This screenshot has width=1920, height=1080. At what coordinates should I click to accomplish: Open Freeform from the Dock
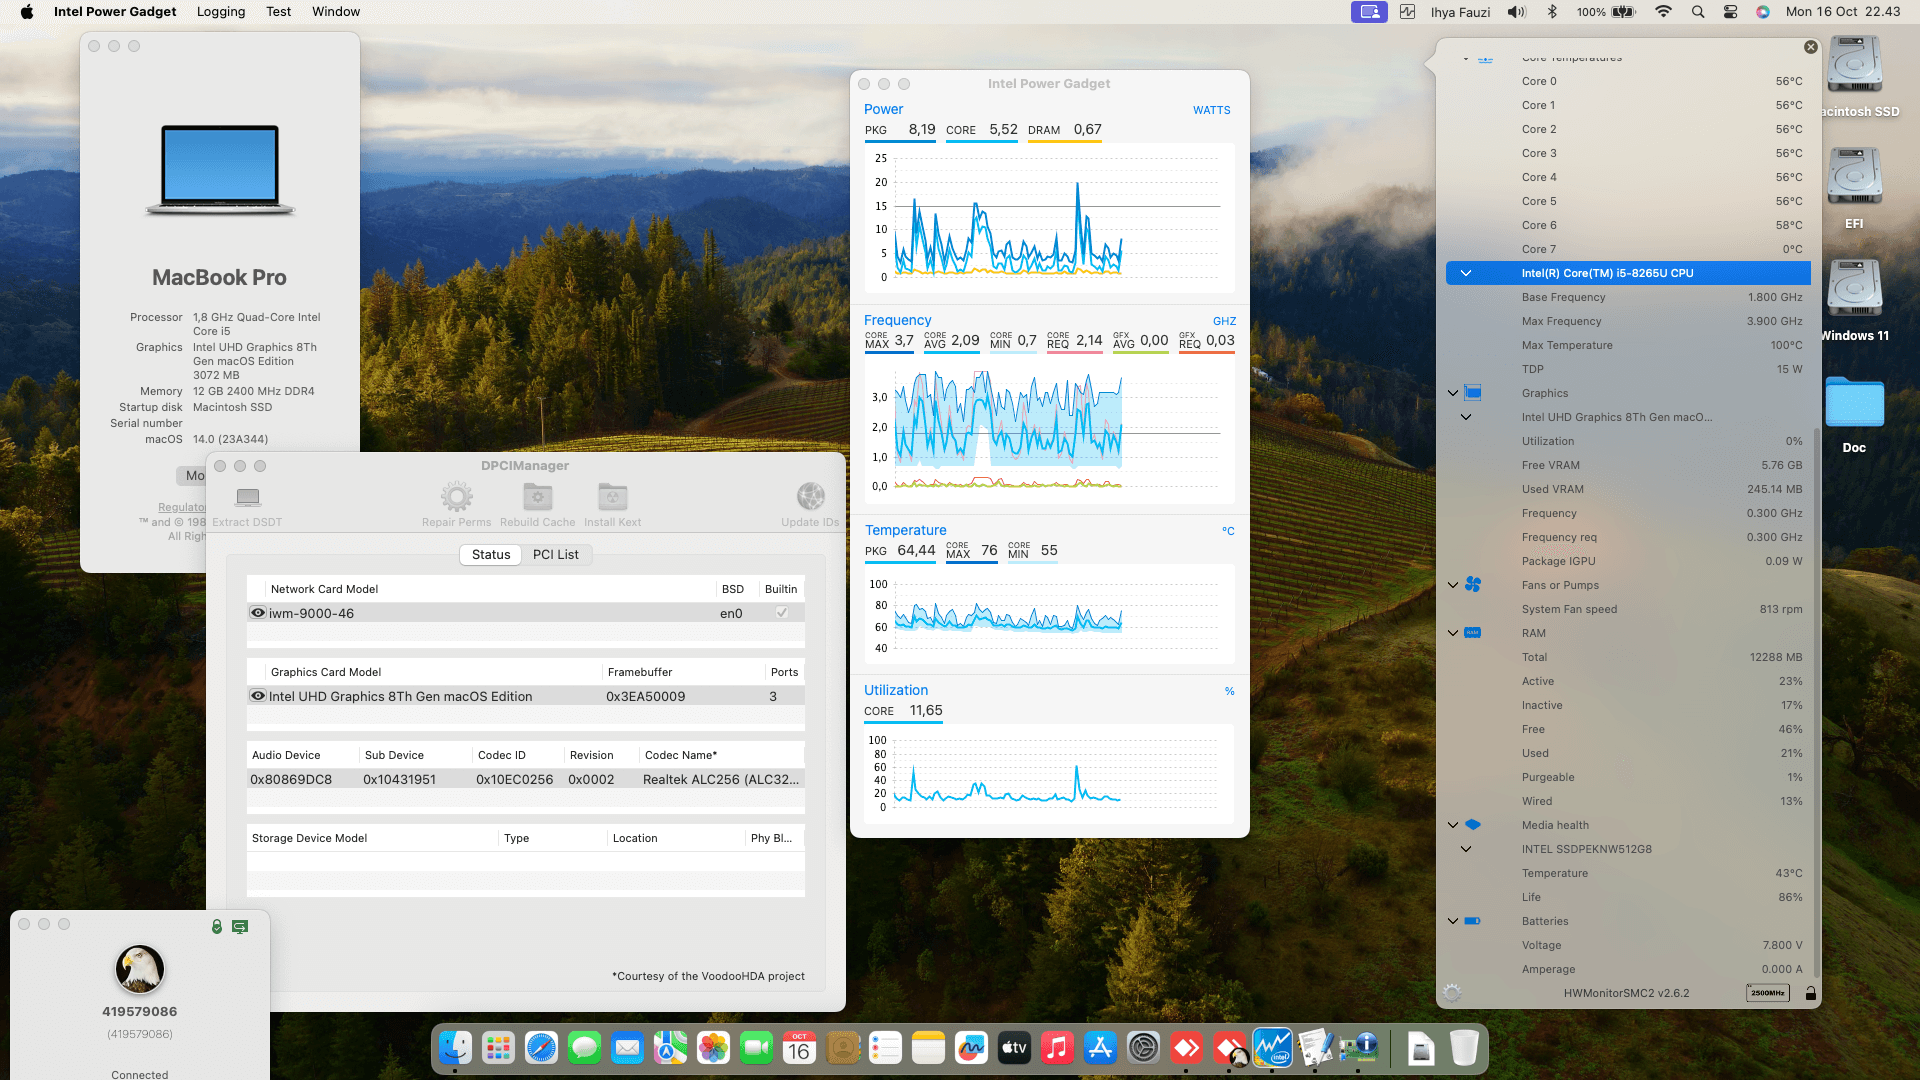(x=971, y=1048)
